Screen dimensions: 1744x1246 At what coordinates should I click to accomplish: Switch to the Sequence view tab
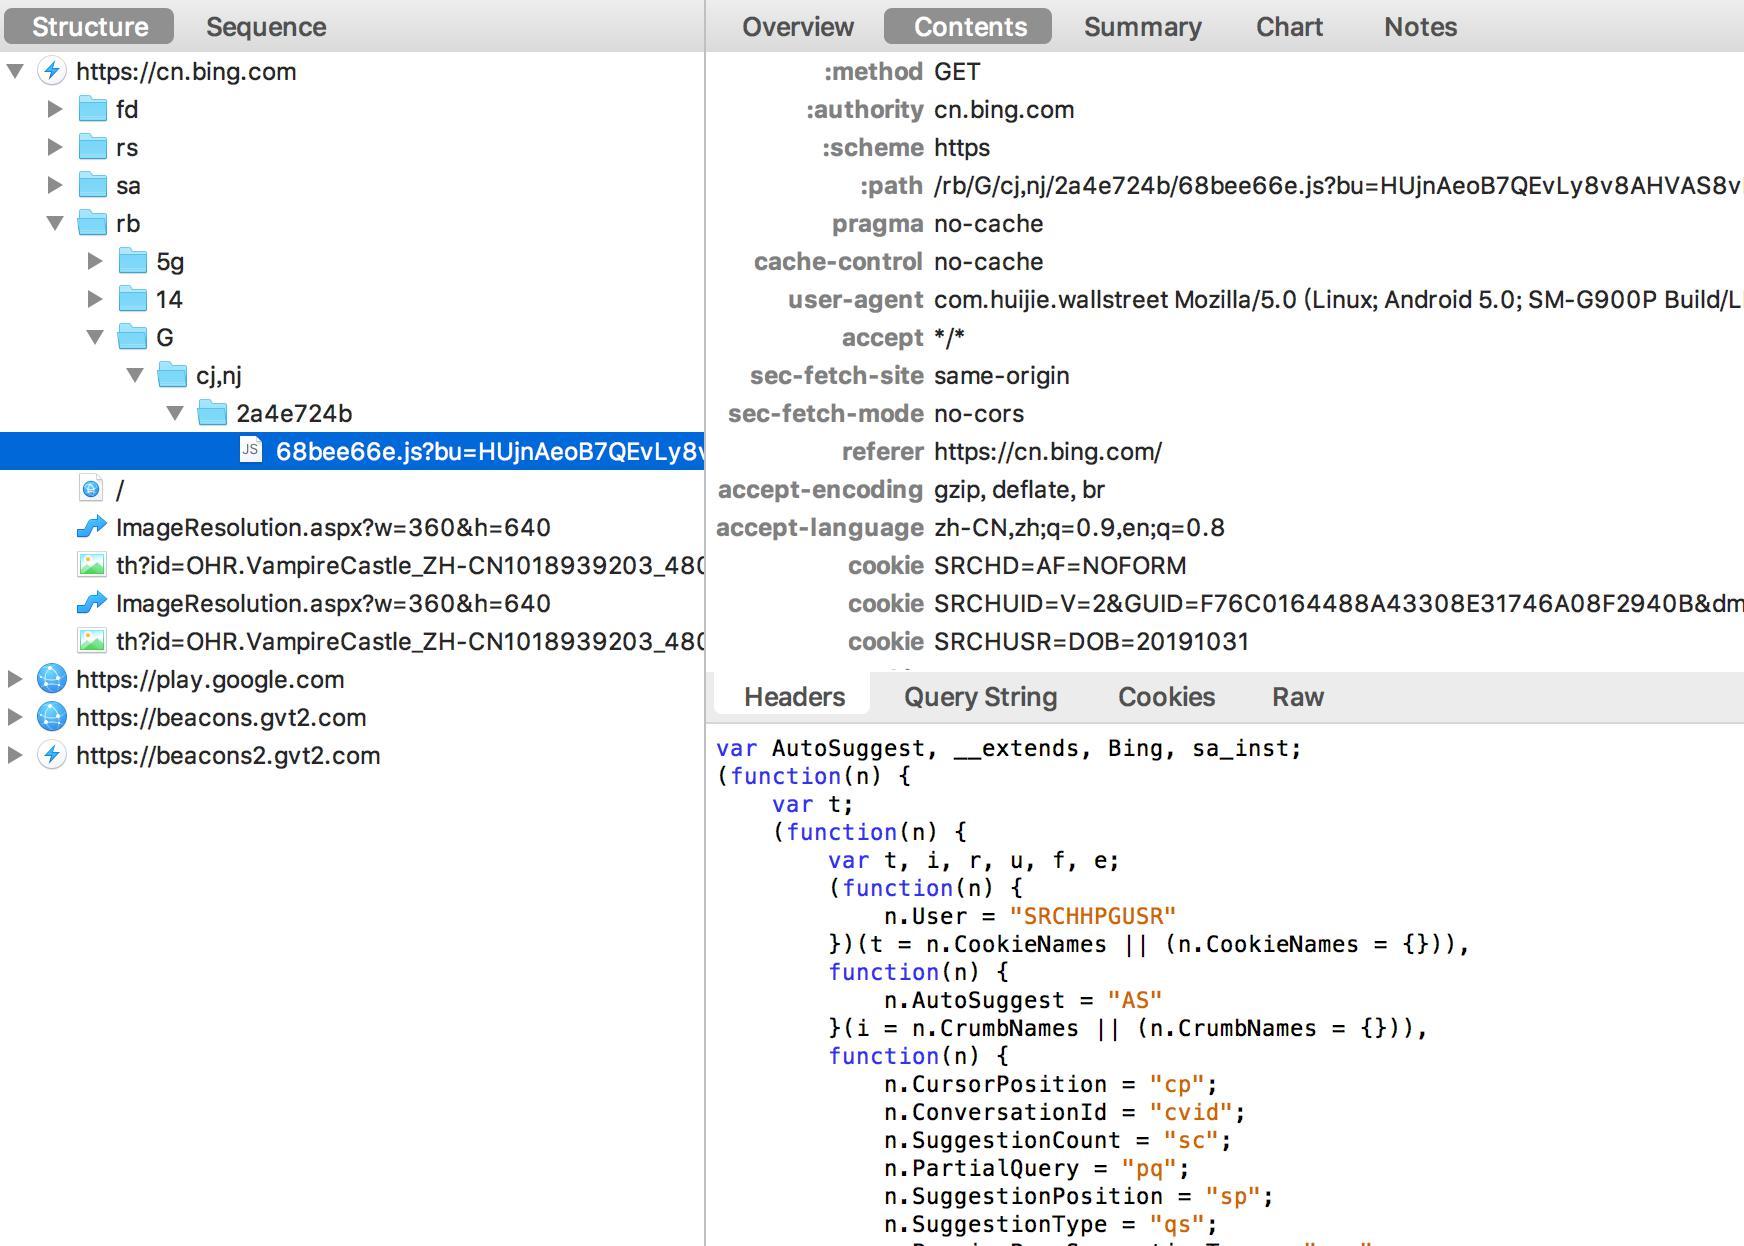pos(266,27)
